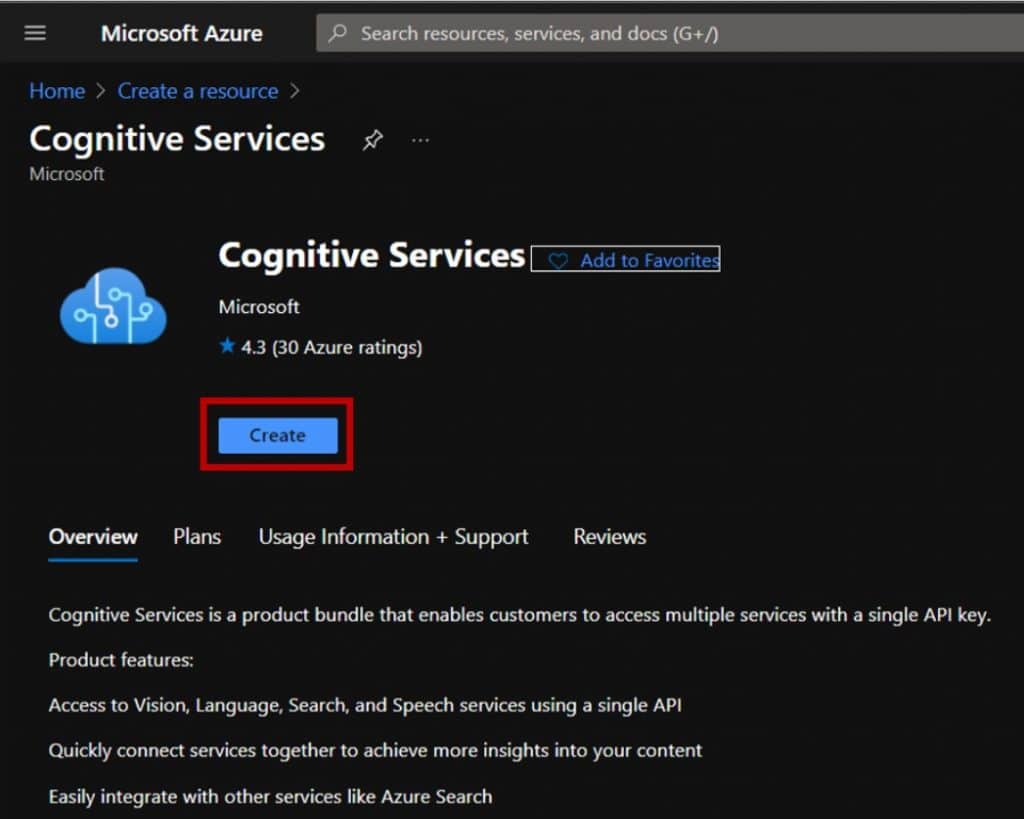Click the Microsoft Azure home logo
The width and height of the screenshot is (1024, 819).
181,33
